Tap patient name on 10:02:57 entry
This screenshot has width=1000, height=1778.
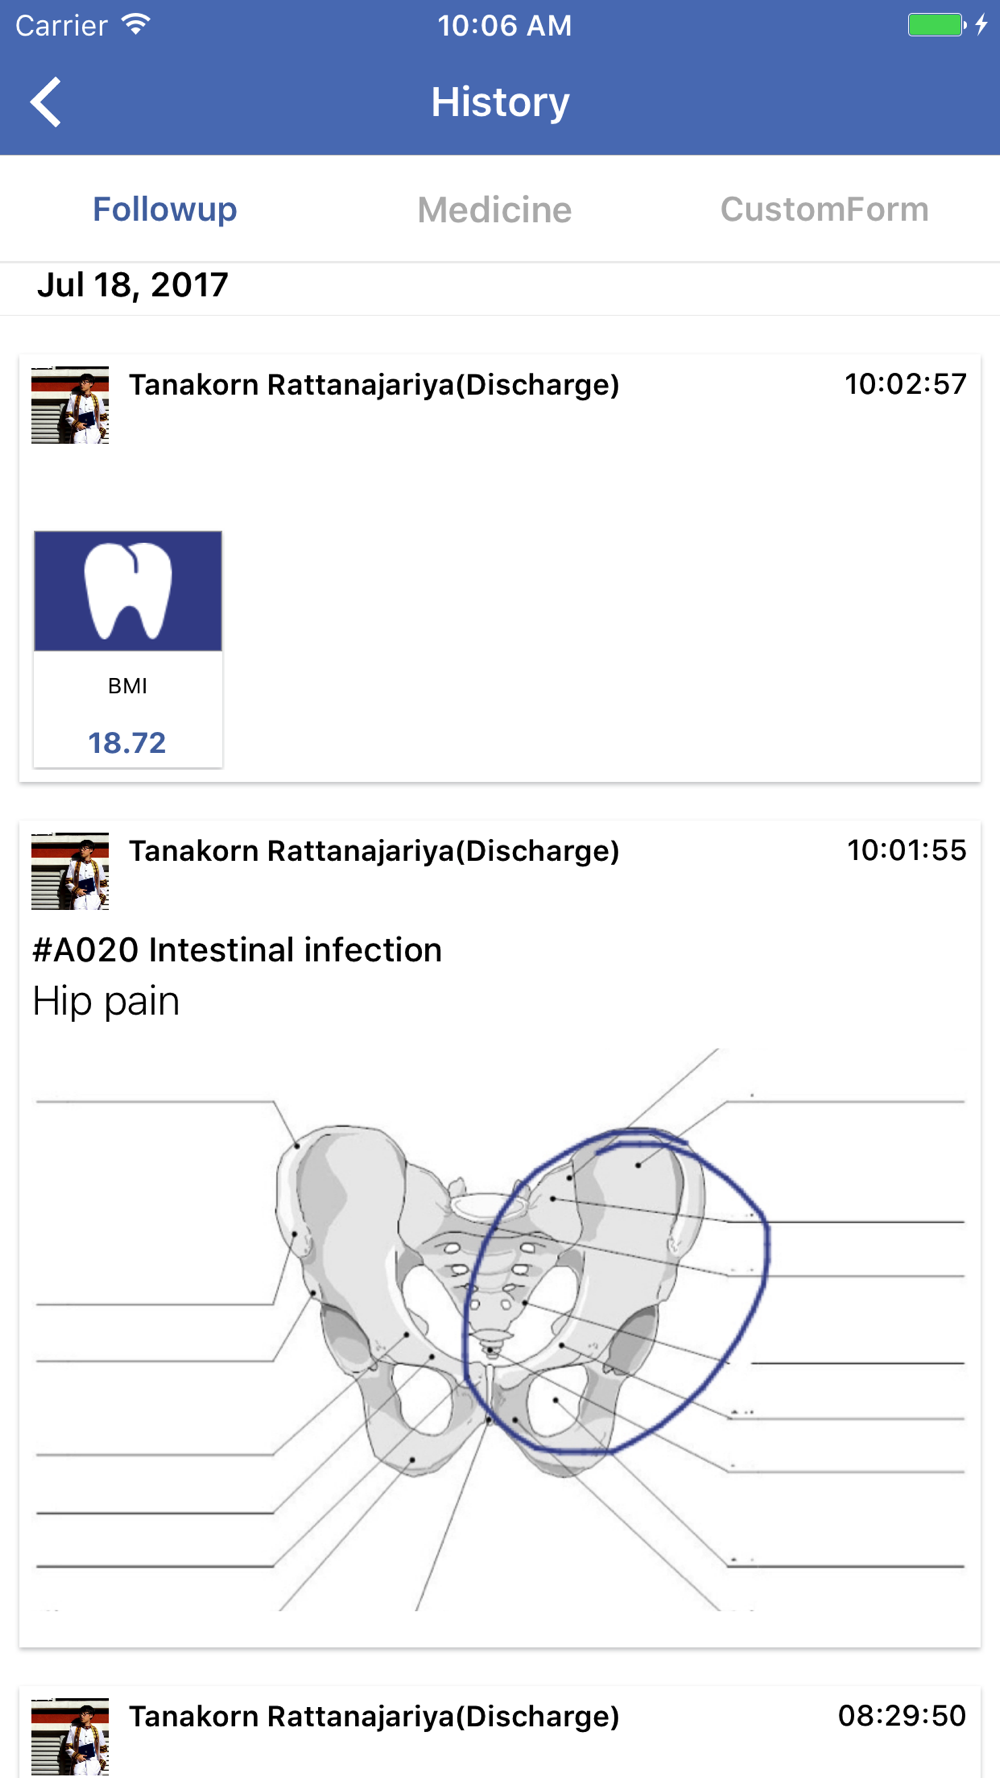(x=374, y=385)
